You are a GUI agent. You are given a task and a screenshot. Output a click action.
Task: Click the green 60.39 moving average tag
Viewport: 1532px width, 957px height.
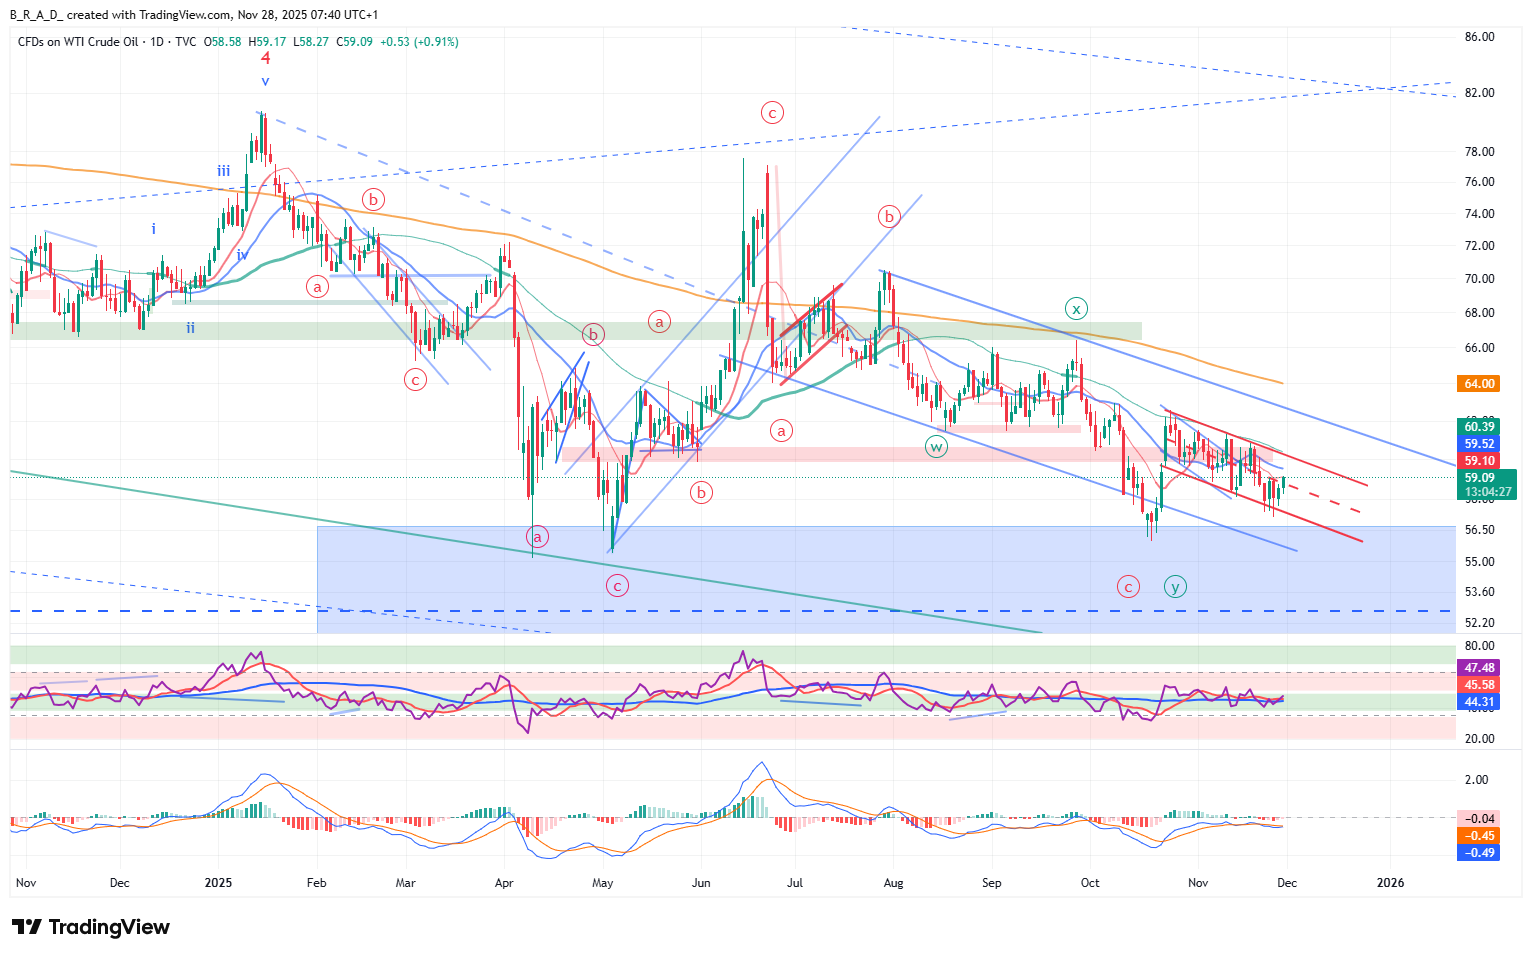(1479, 427)
